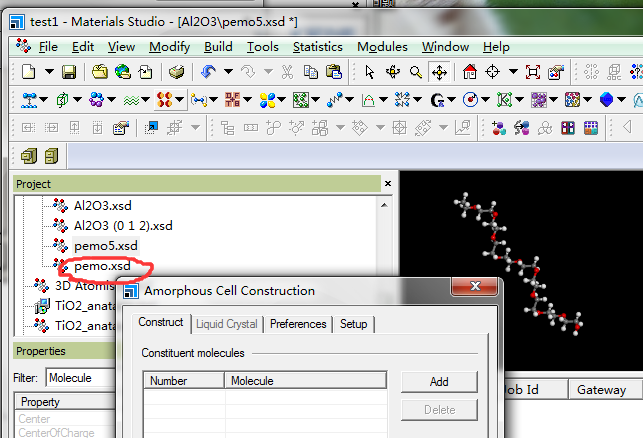Open the Edit menu

pos(83,47)
